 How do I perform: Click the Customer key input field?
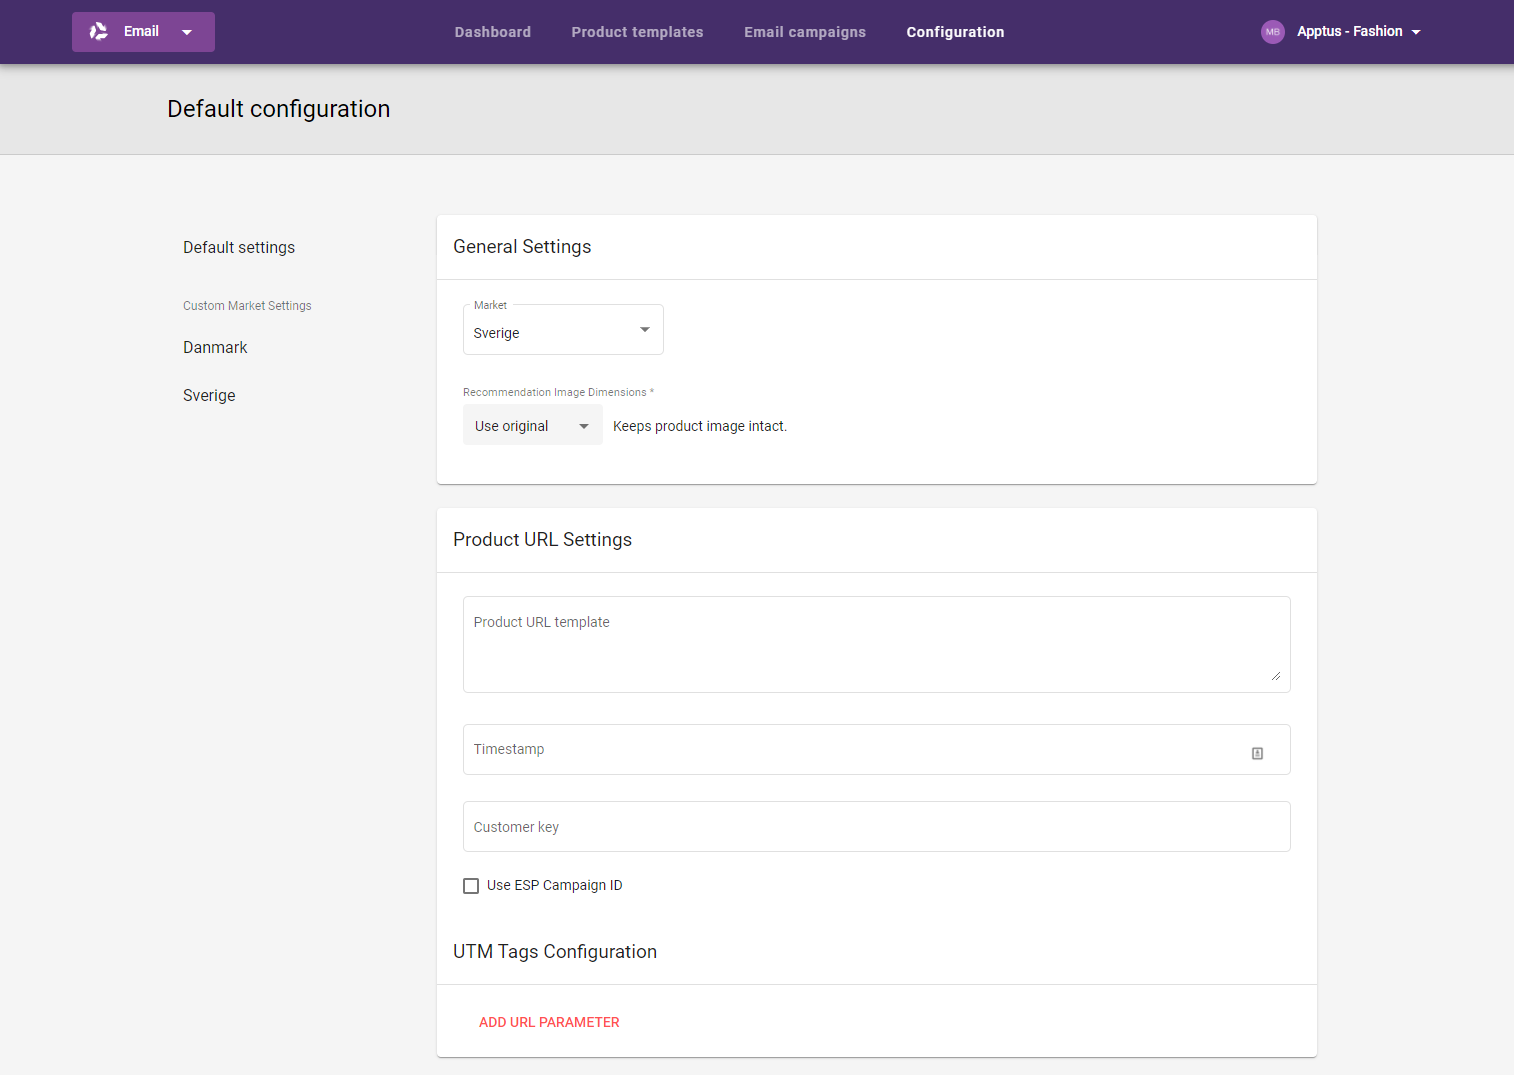876,826
